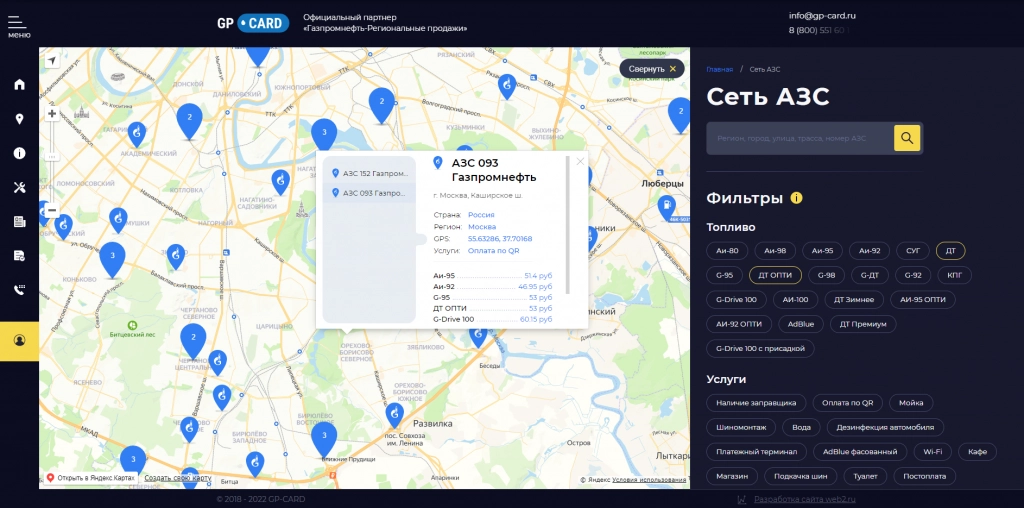Locate me with the map geolocation arrow

[52, 61]
